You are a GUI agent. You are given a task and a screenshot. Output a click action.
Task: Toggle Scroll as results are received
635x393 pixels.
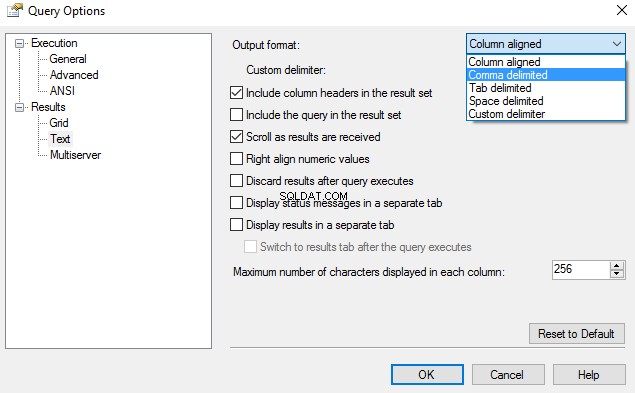237,137
